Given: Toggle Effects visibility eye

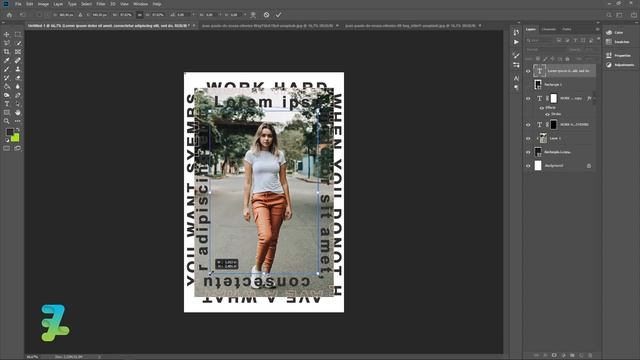Looking at the screenshot, I should [x=542, y=108].
